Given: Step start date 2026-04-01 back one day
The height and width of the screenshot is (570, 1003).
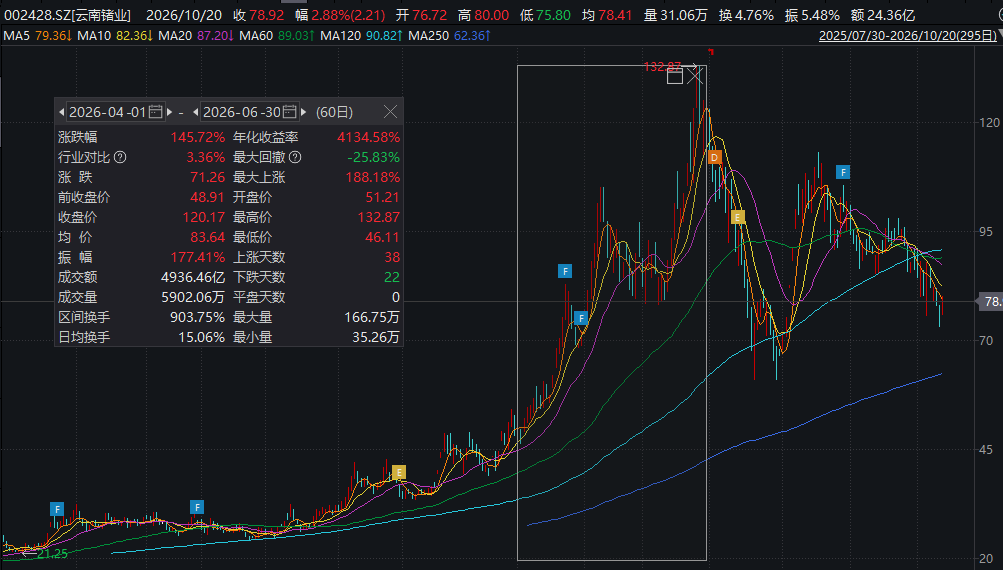Looking at the screenshot, I should (x=61, y=112).
